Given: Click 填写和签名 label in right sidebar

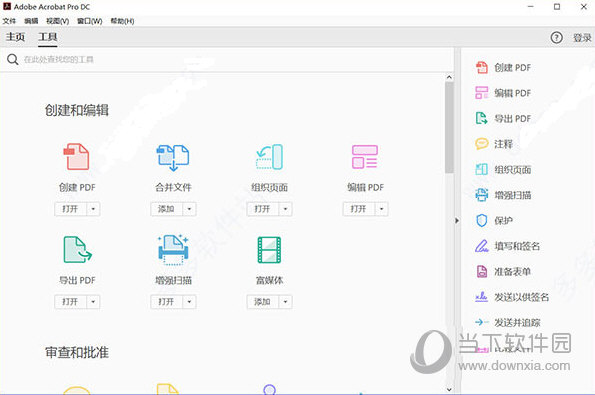Looking at the screenshot, I should 517,246.
